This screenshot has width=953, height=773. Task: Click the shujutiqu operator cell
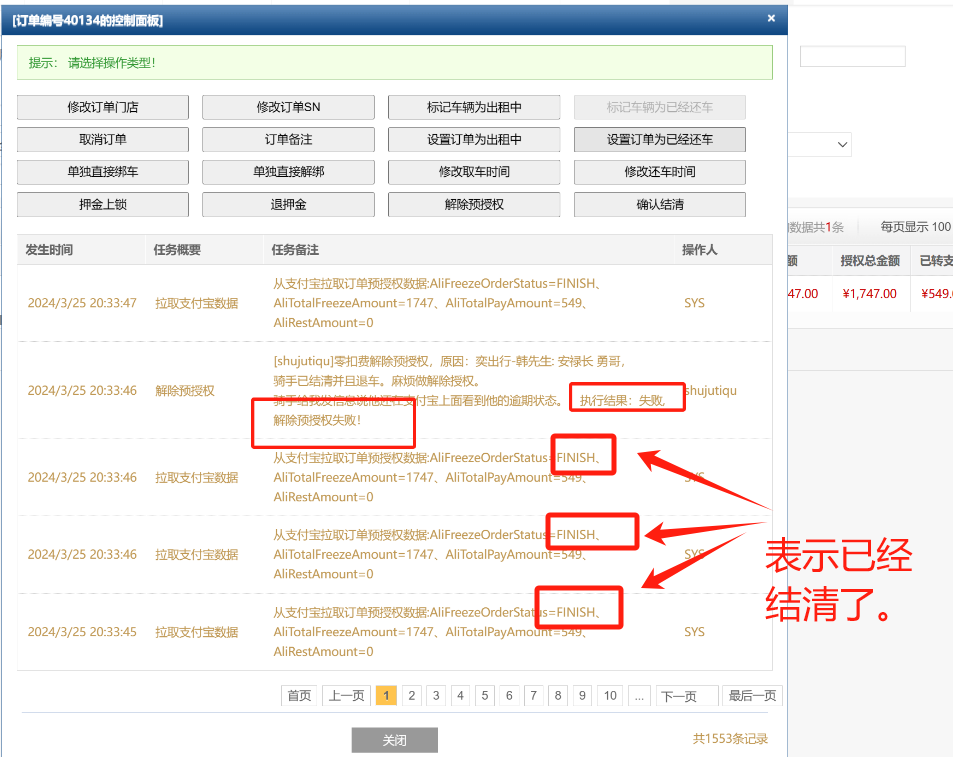click(711, 390)
